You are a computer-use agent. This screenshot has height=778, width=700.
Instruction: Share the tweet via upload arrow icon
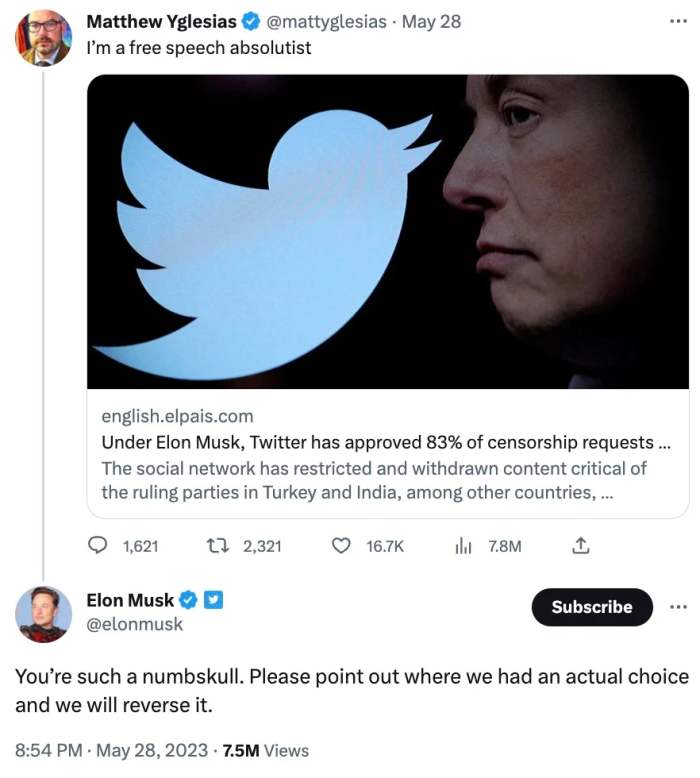[580, 545]
